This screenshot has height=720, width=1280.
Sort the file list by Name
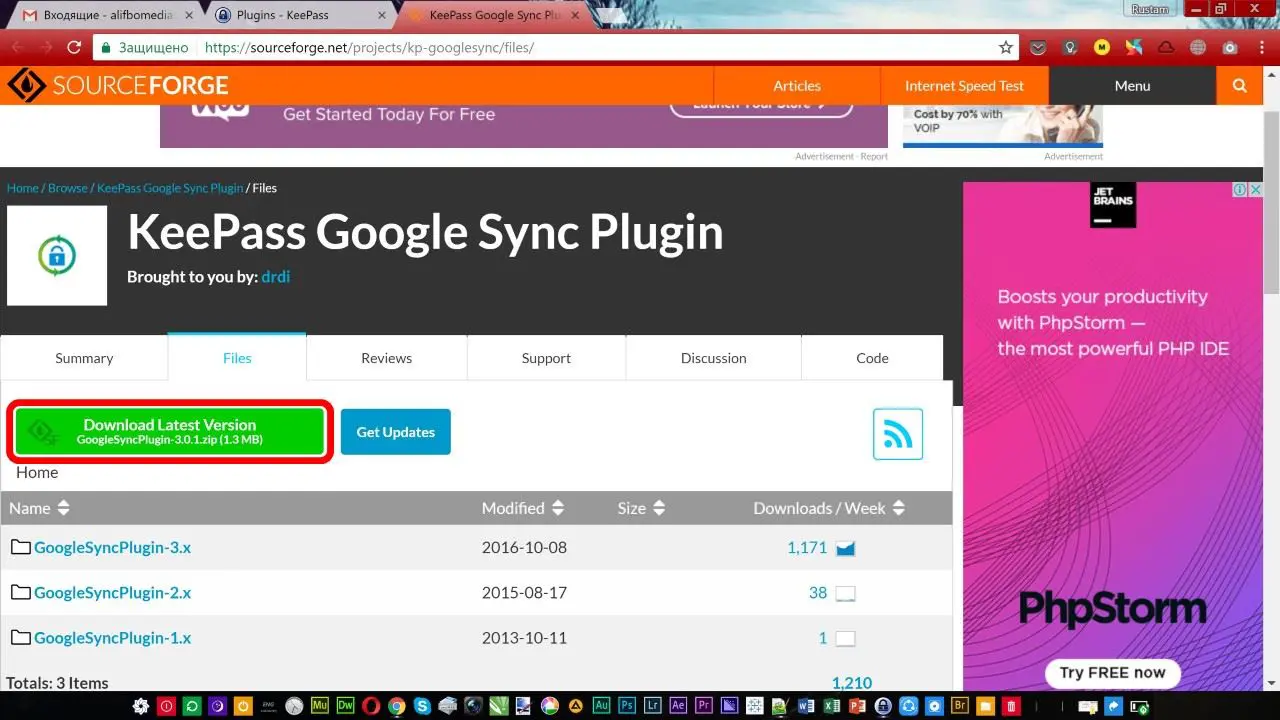point(40,508)
